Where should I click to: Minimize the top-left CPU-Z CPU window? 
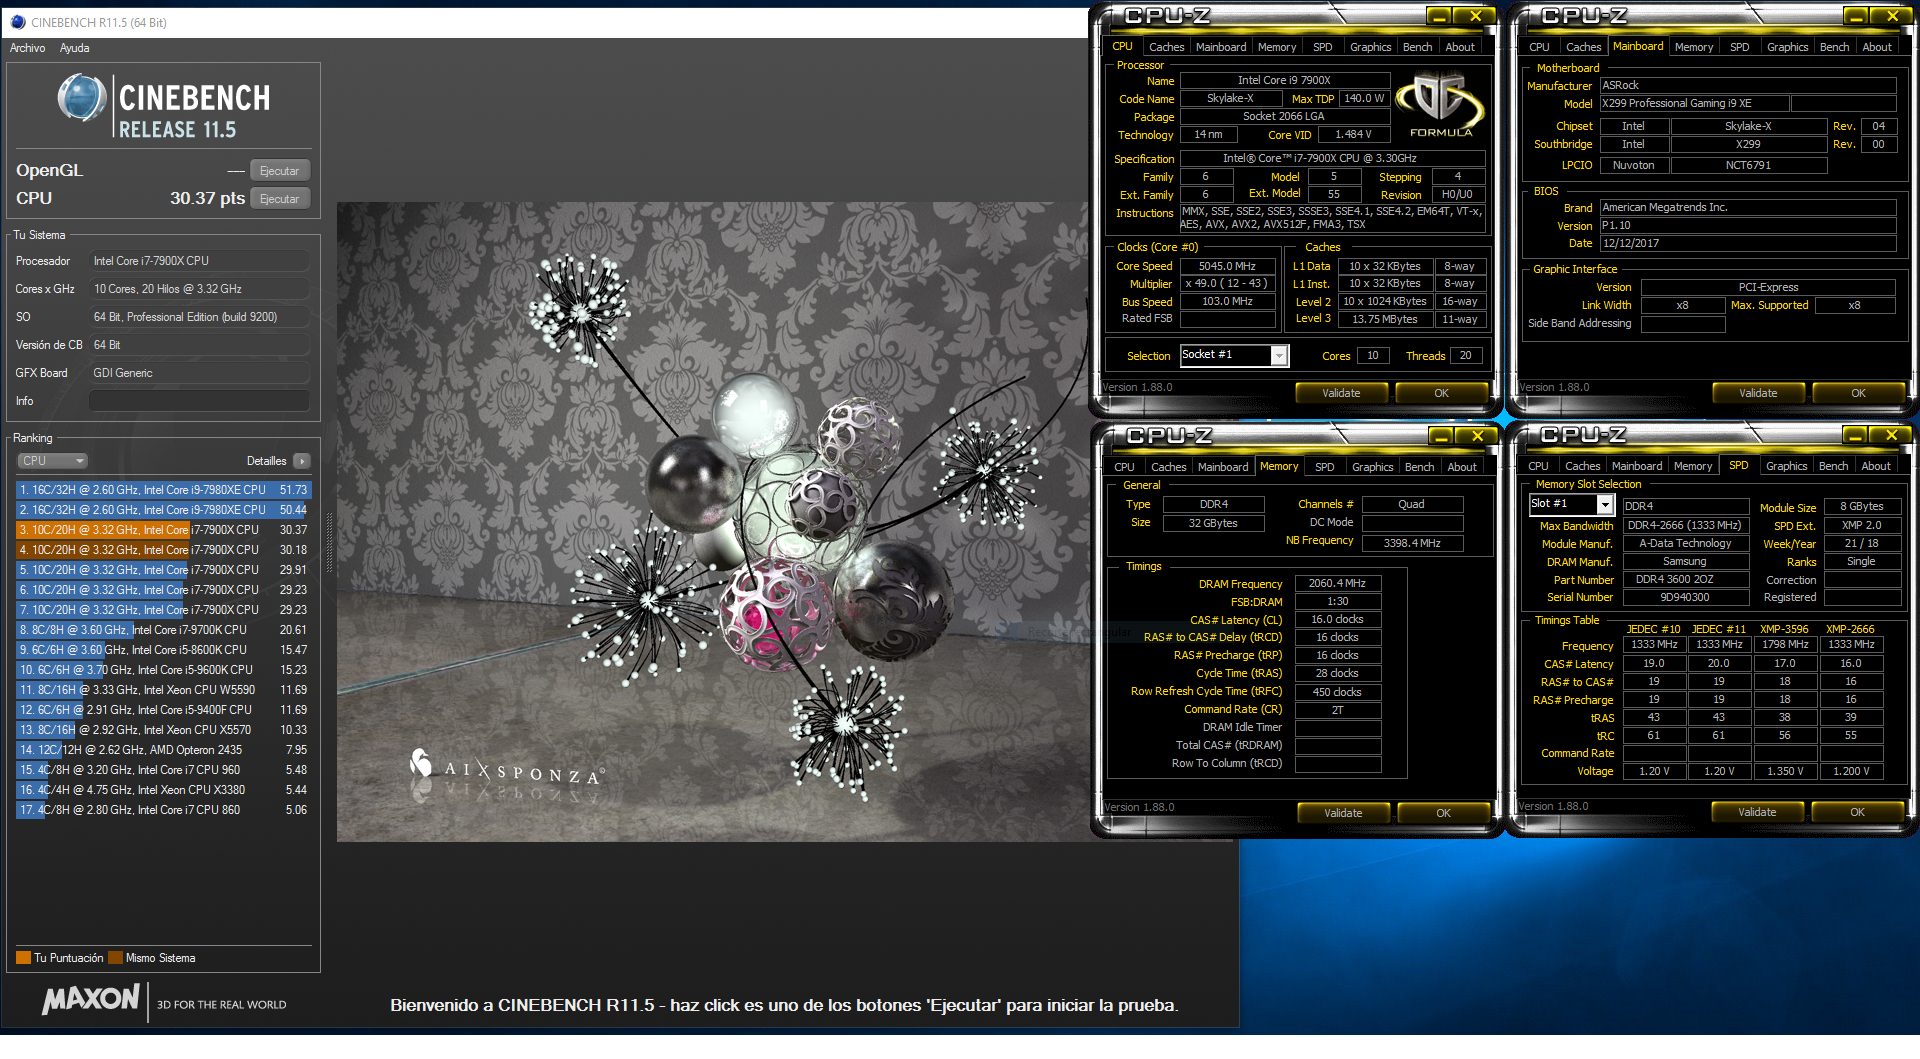pyautogui.click(x=1439, y=16)
